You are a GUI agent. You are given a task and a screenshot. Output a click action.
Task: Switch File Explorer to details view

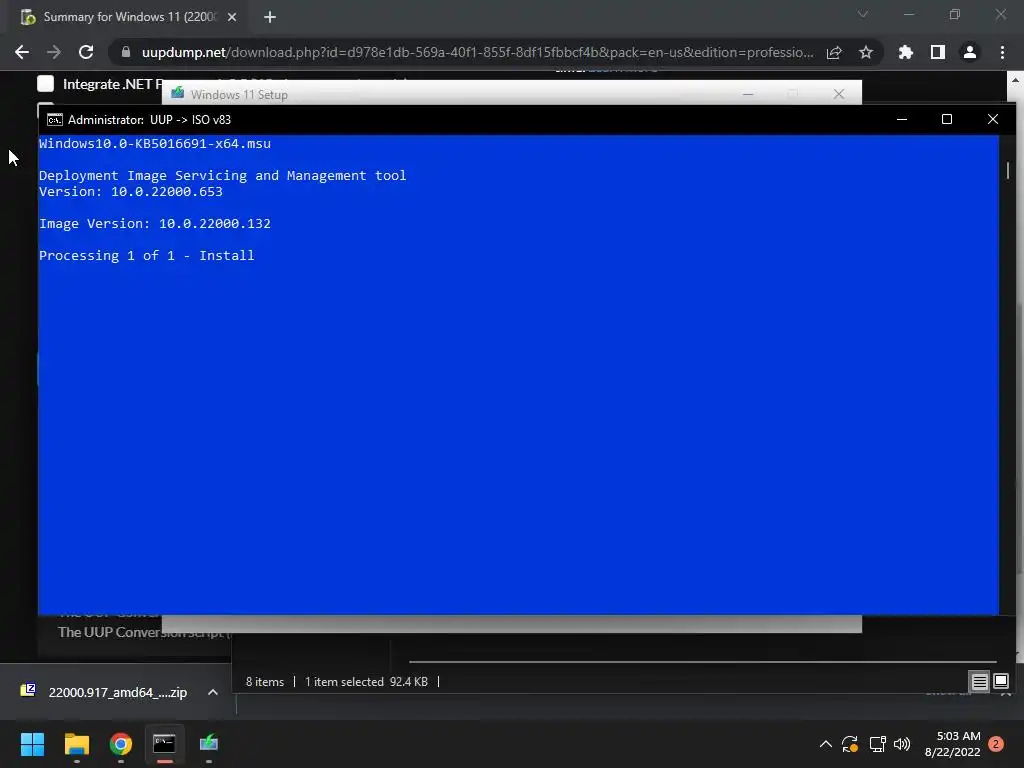[980, 682]
